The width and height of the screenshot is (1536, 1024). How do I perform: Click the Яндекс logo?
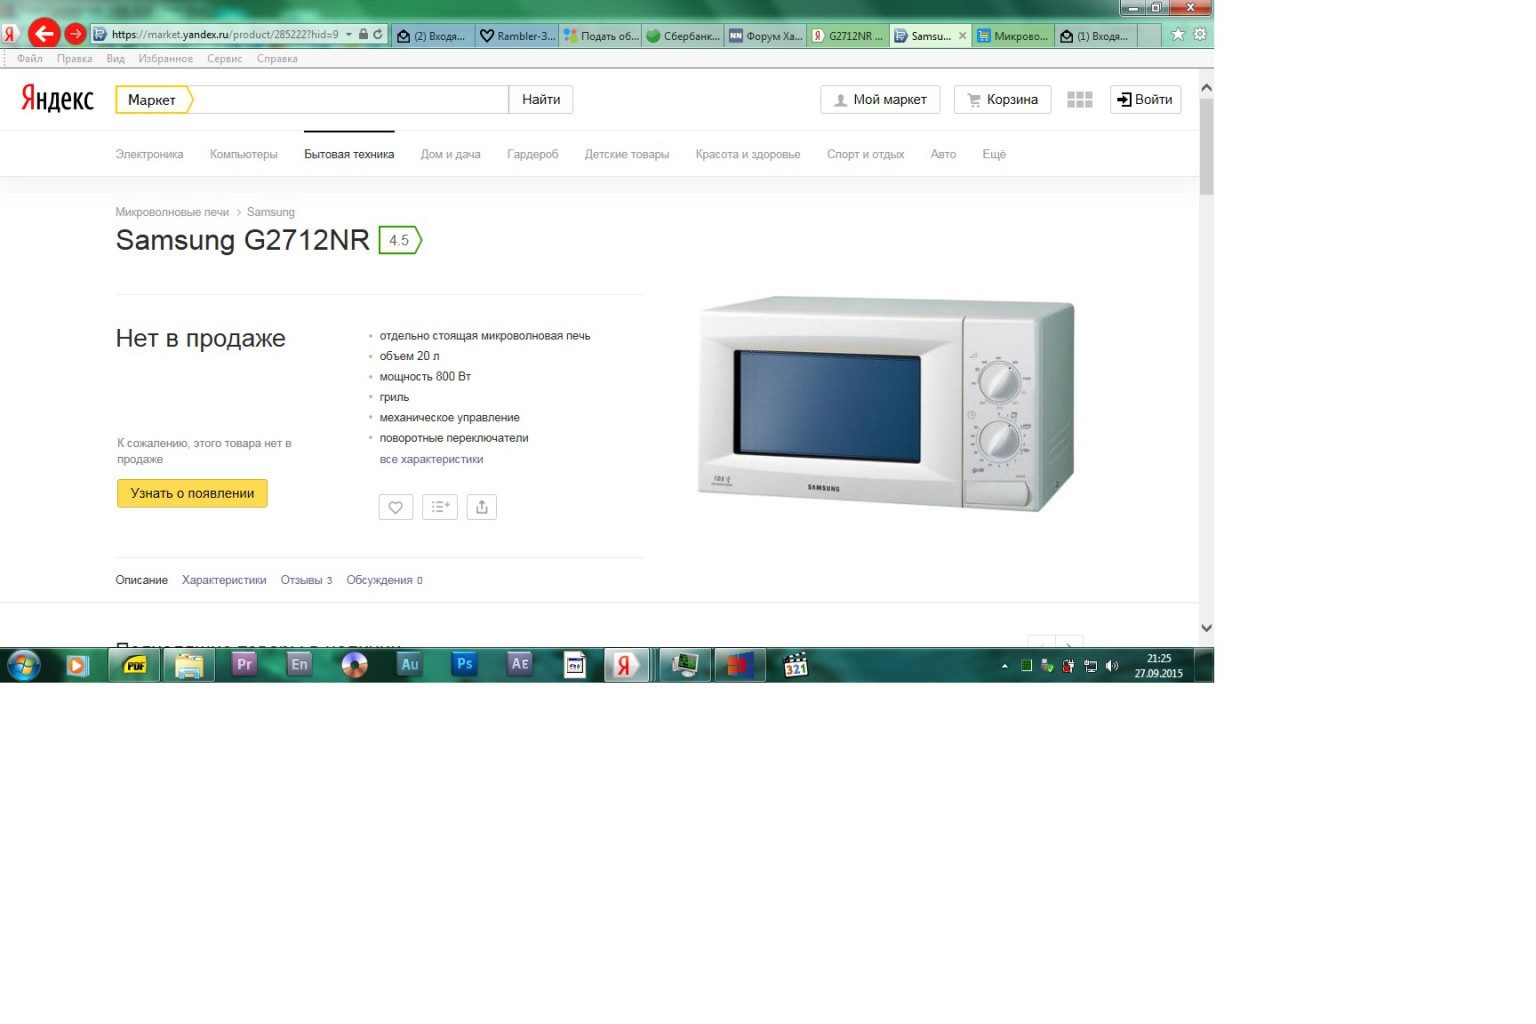pyautogui.click(x=57, y=98)
